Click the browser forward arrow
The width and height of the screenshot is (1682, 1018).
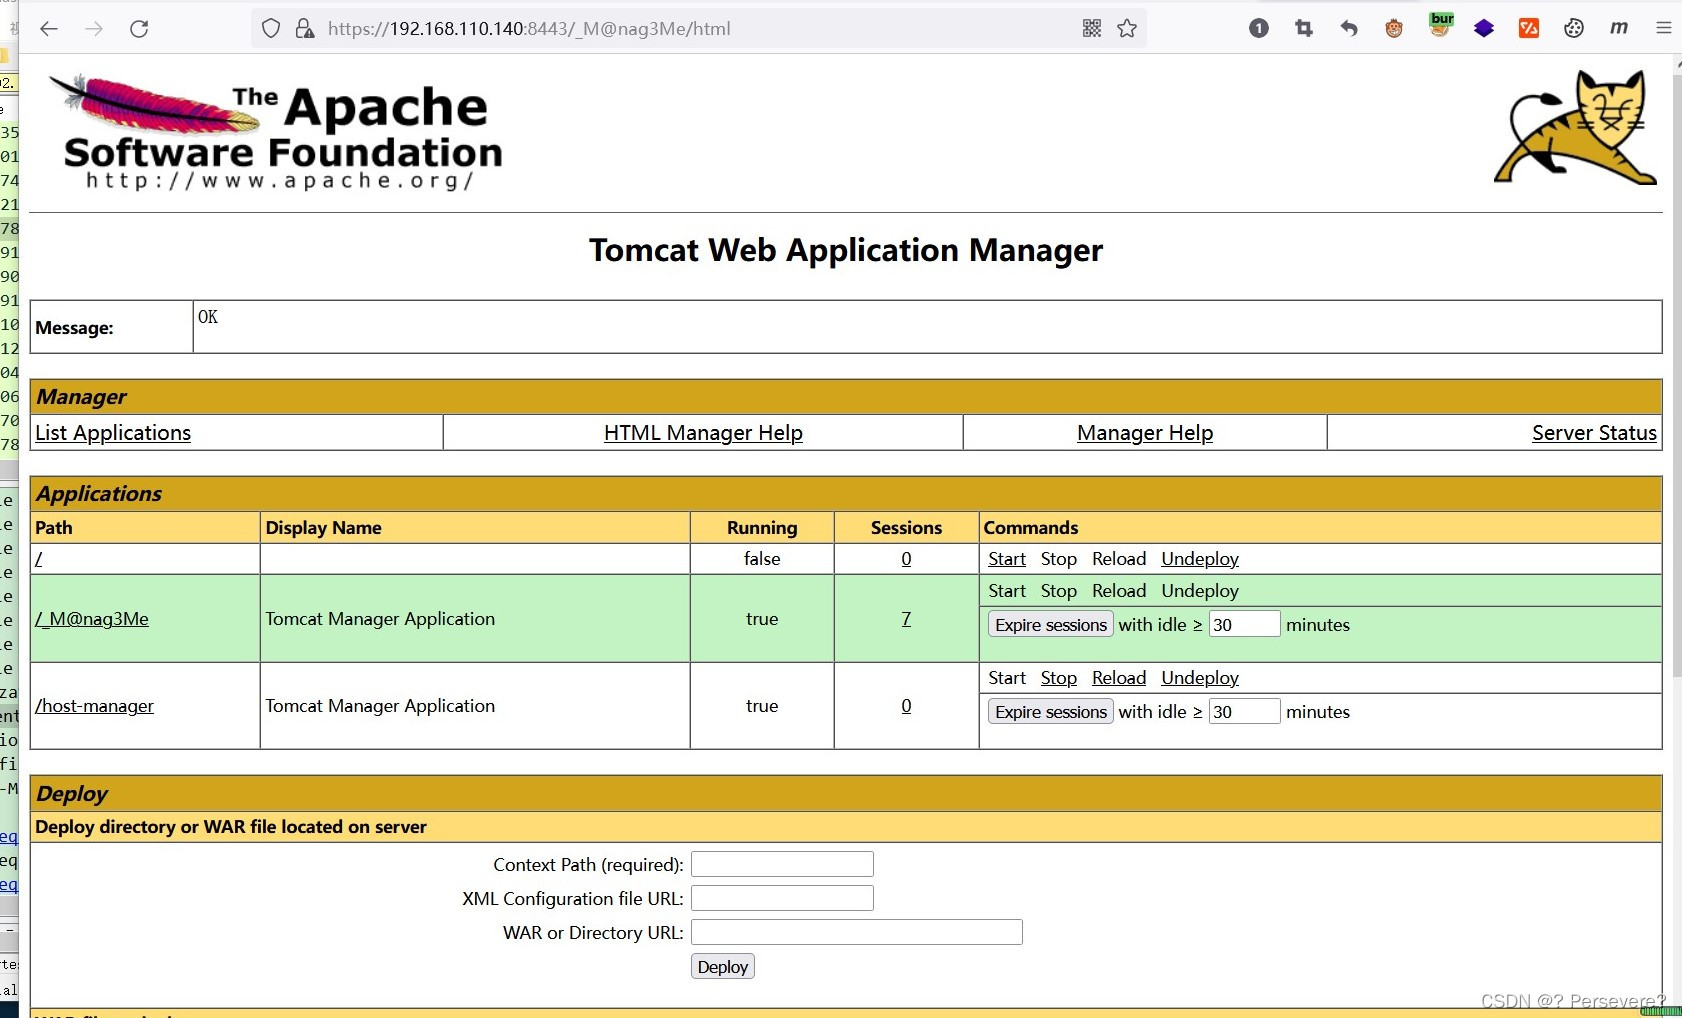click(94, 29)
